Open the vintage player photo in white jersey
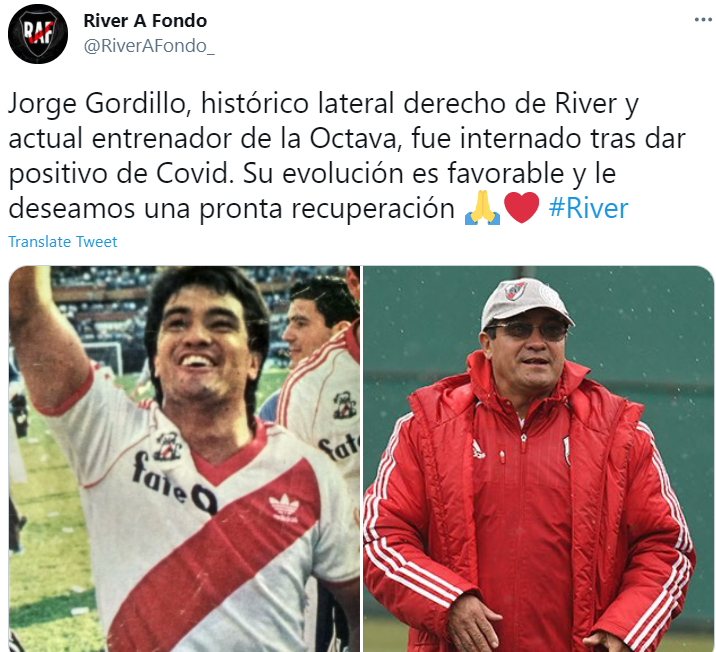 coord(184,458)
